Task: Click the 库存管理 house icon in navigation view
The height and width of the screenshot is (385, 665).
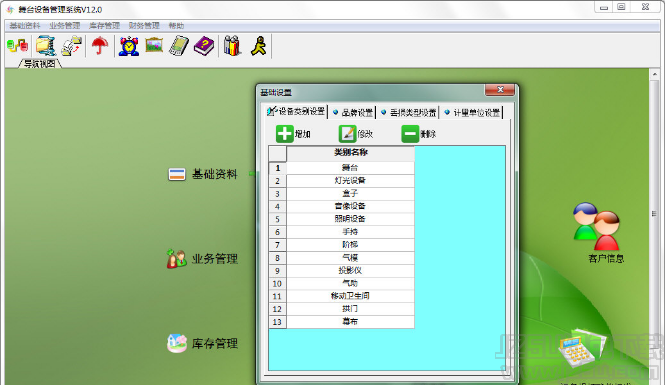Action: point(177,343)
